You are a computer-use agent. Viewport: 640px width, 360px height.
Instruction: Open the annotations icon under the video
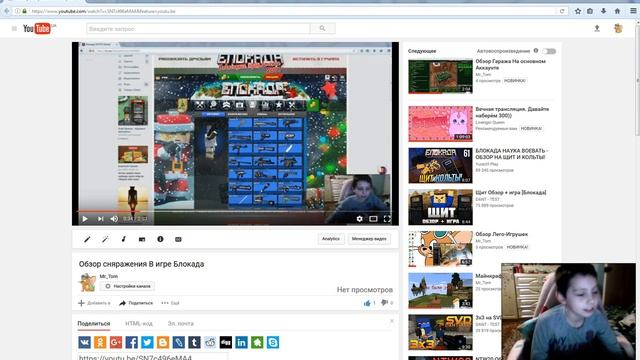(142, 239)
